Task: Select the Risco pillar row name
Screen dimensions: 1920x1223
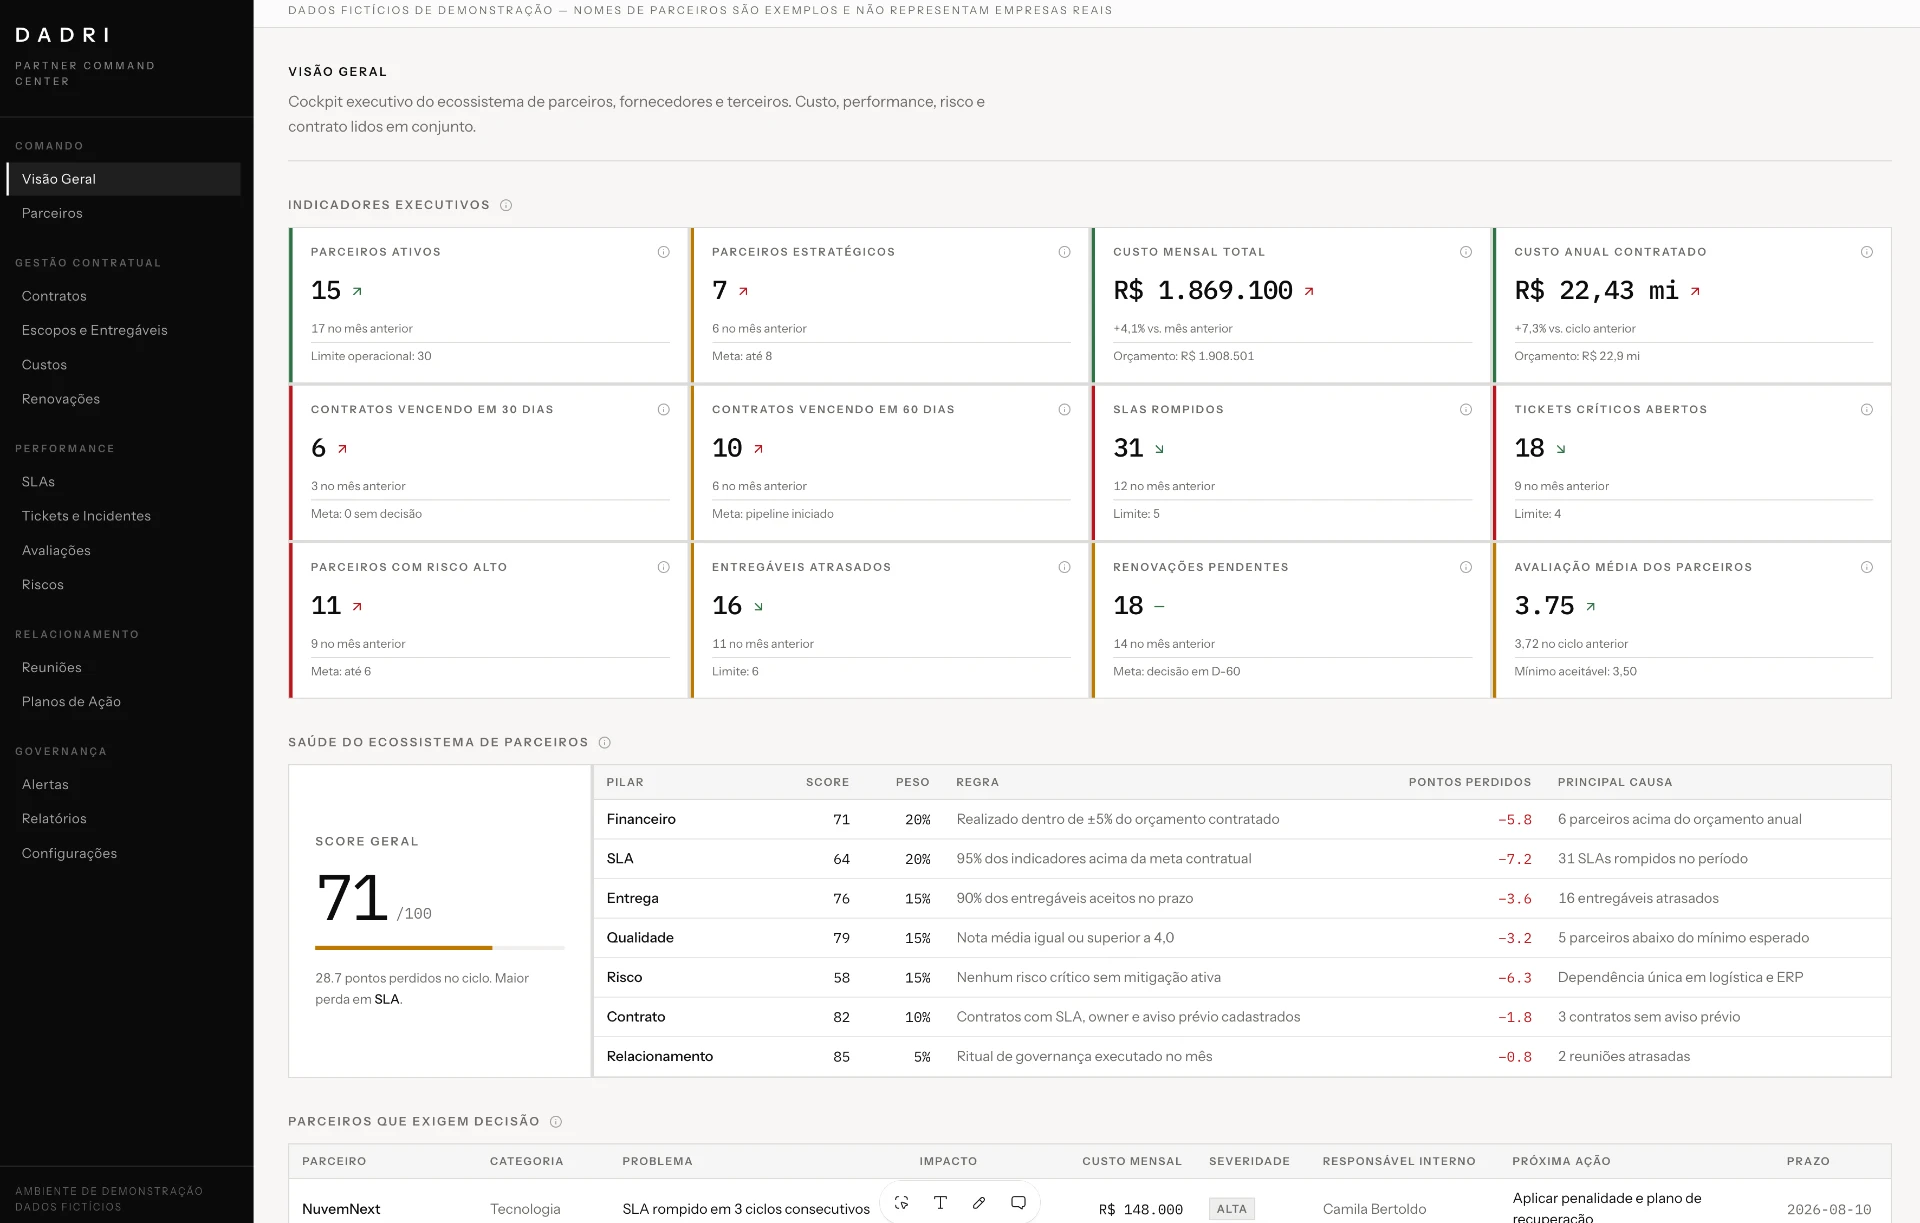Action: coord(624,977)
